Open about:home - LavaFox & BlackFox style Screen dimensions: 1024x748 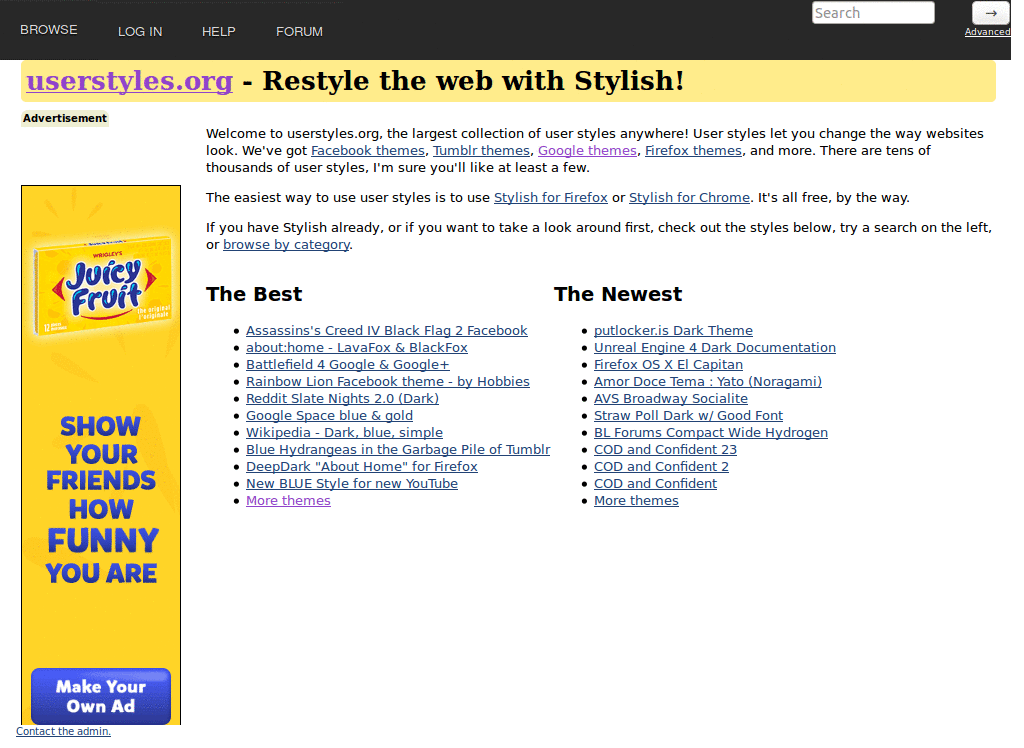click(357, 348)
